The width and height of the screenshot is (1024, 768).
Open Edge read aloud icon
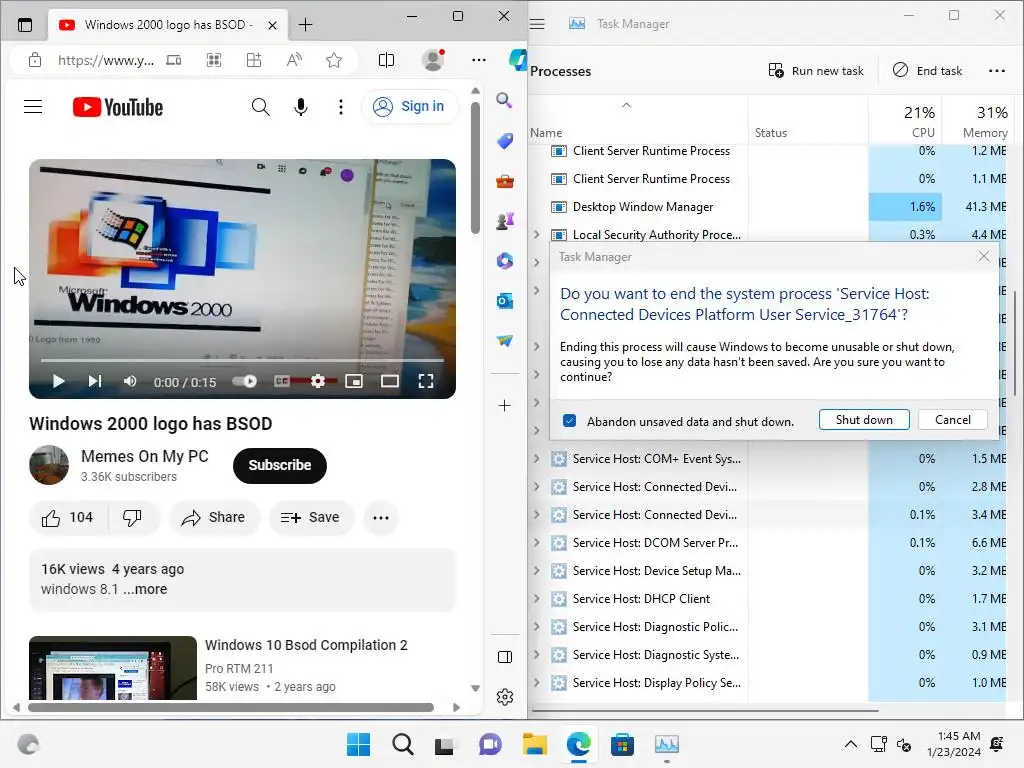[295, 61]
